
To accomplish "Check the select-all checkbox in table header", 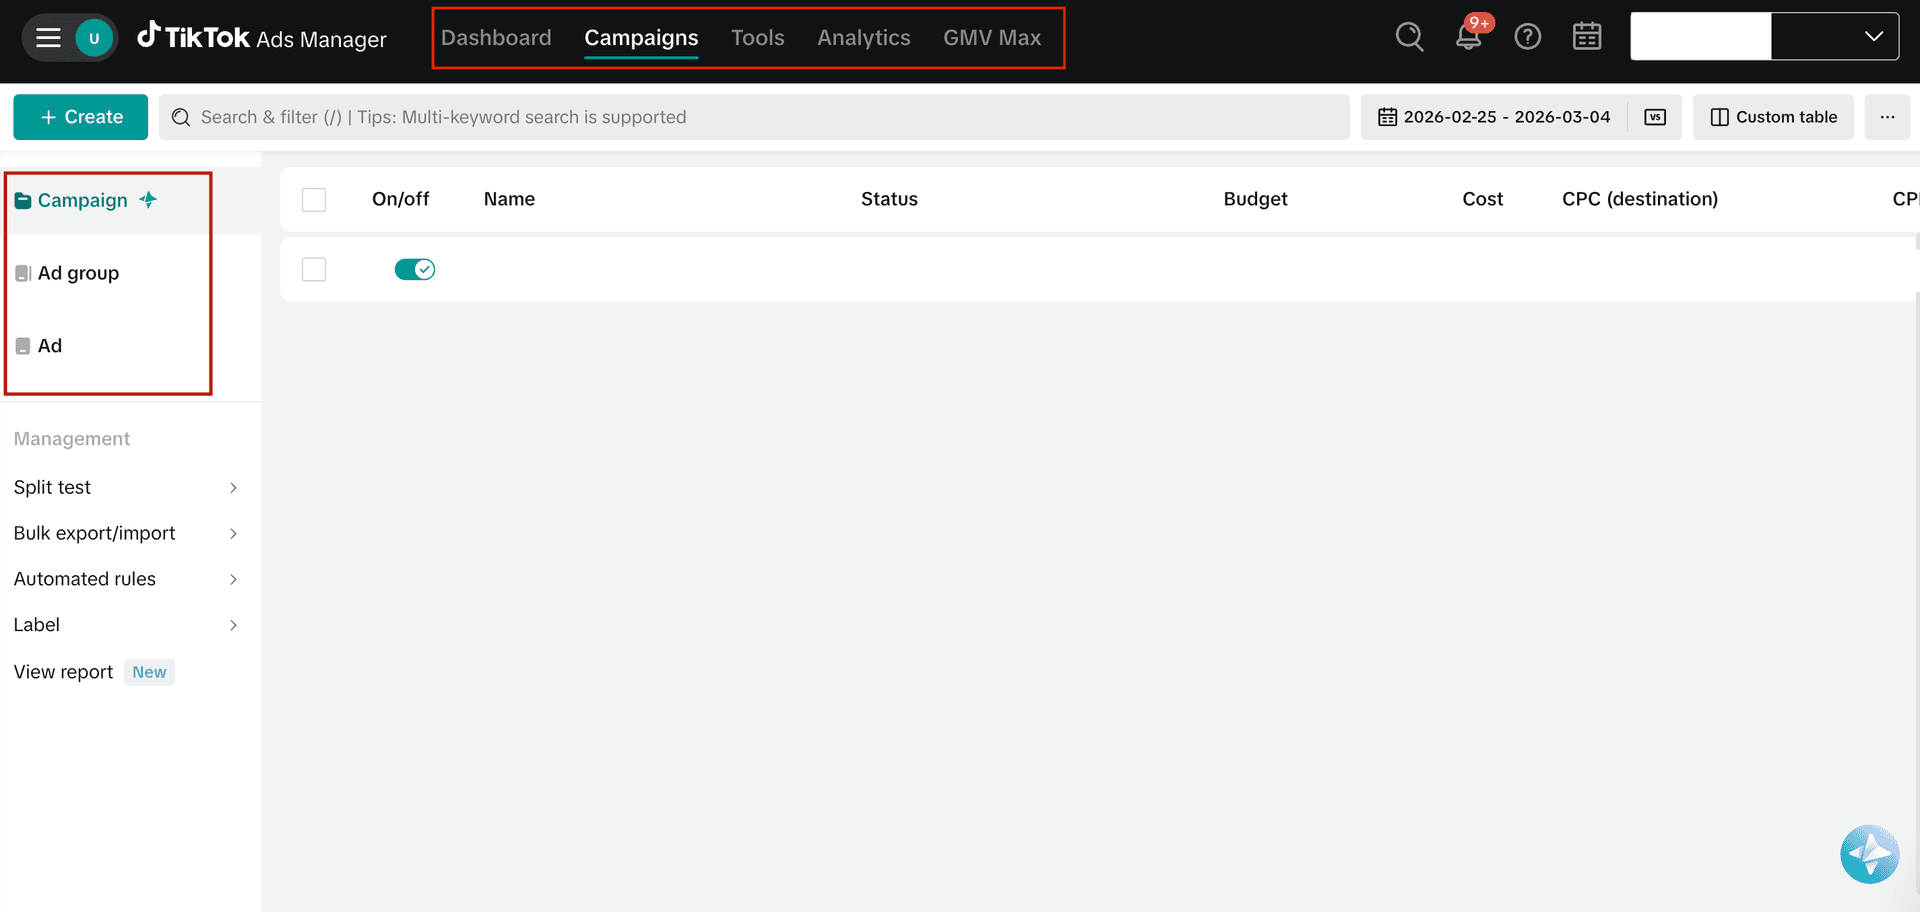I will 313,199.
